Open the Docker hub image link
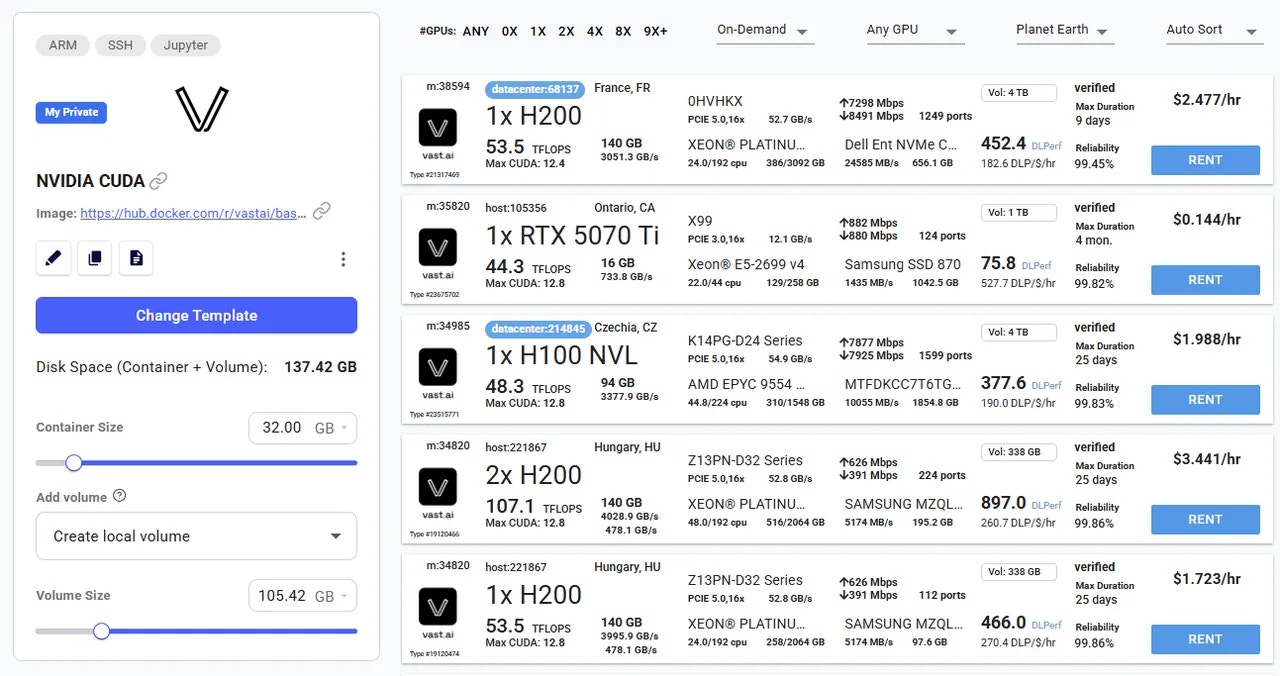The height and width of the screenshot is (676, 1280). 194,212
